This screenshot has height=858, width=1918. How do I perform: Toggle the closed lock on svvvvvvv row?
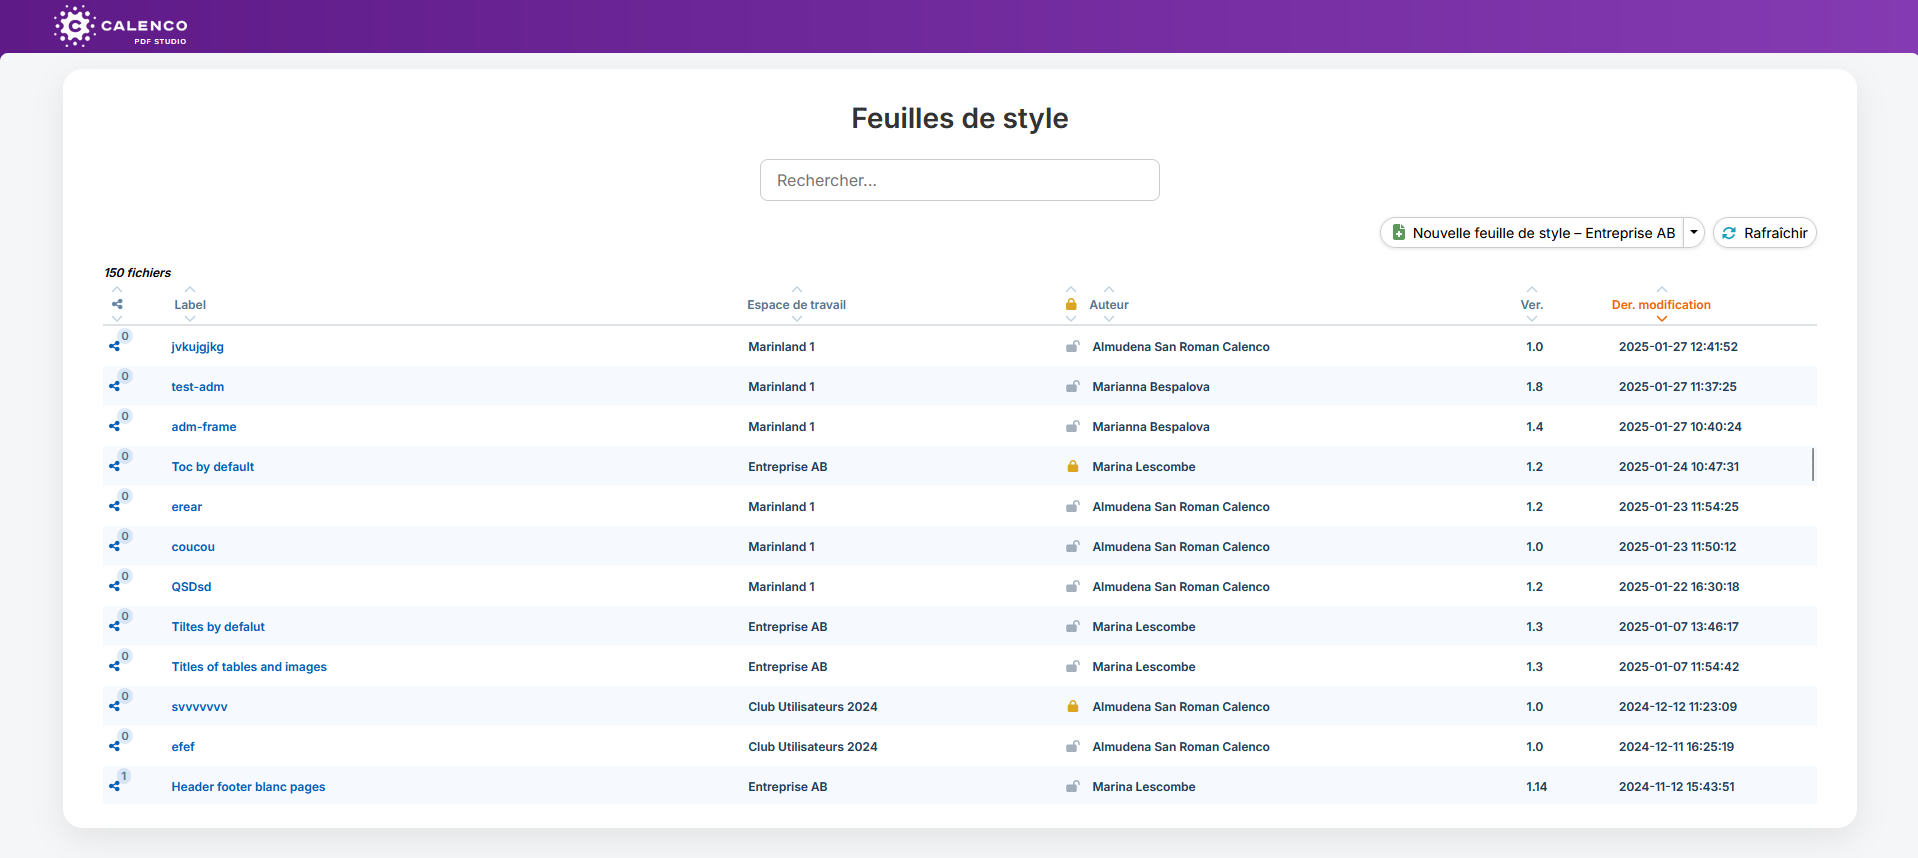point(1072,706)
